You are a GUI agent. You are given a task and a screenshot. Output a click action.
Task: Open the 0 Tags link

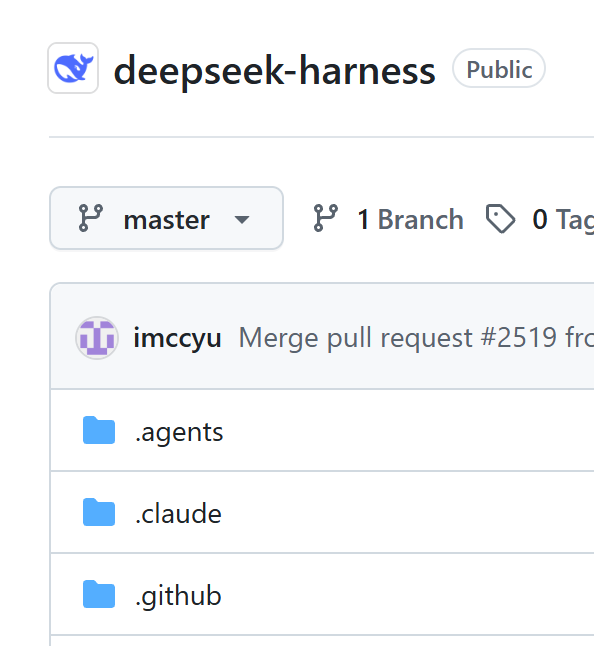[x=563, y=219]
